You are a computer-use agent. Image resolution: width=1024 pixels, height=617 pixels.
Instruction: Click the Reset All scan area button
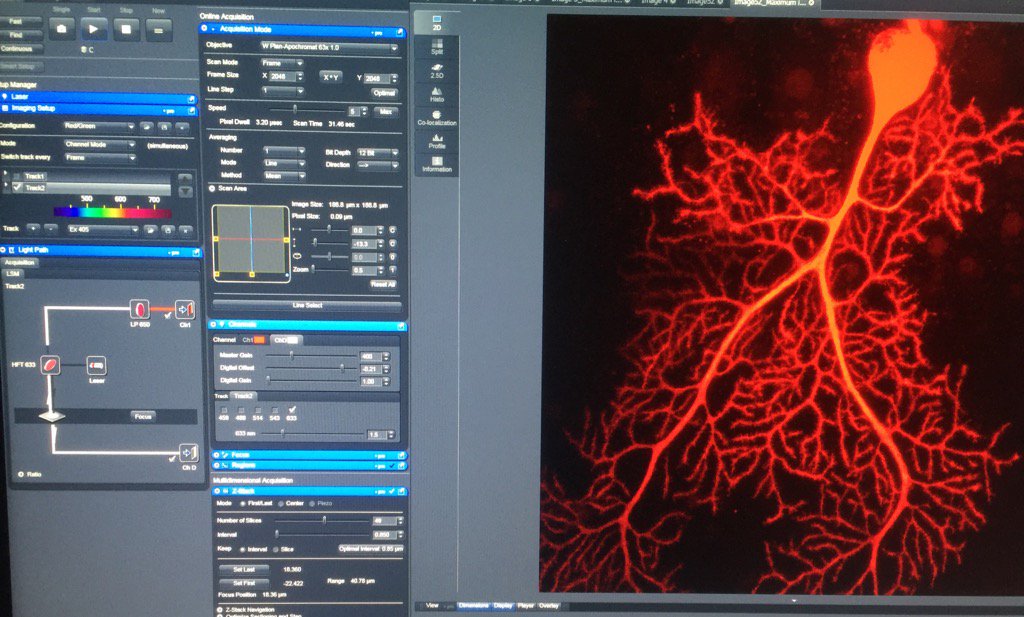383,284
